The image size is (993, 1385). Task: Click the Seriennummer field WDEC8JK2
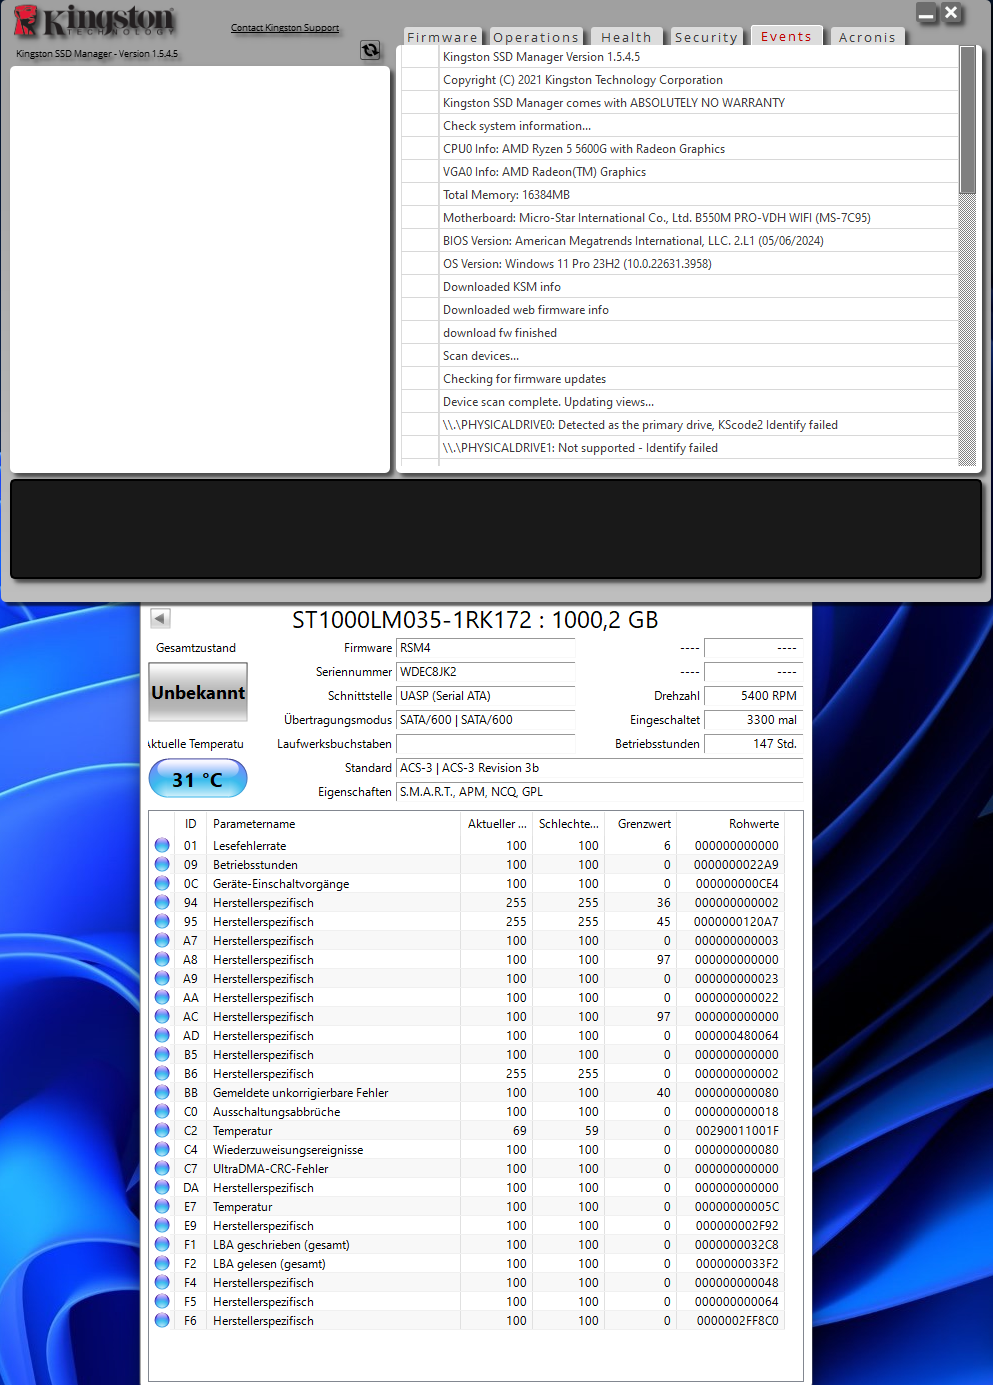coord(486,672)
